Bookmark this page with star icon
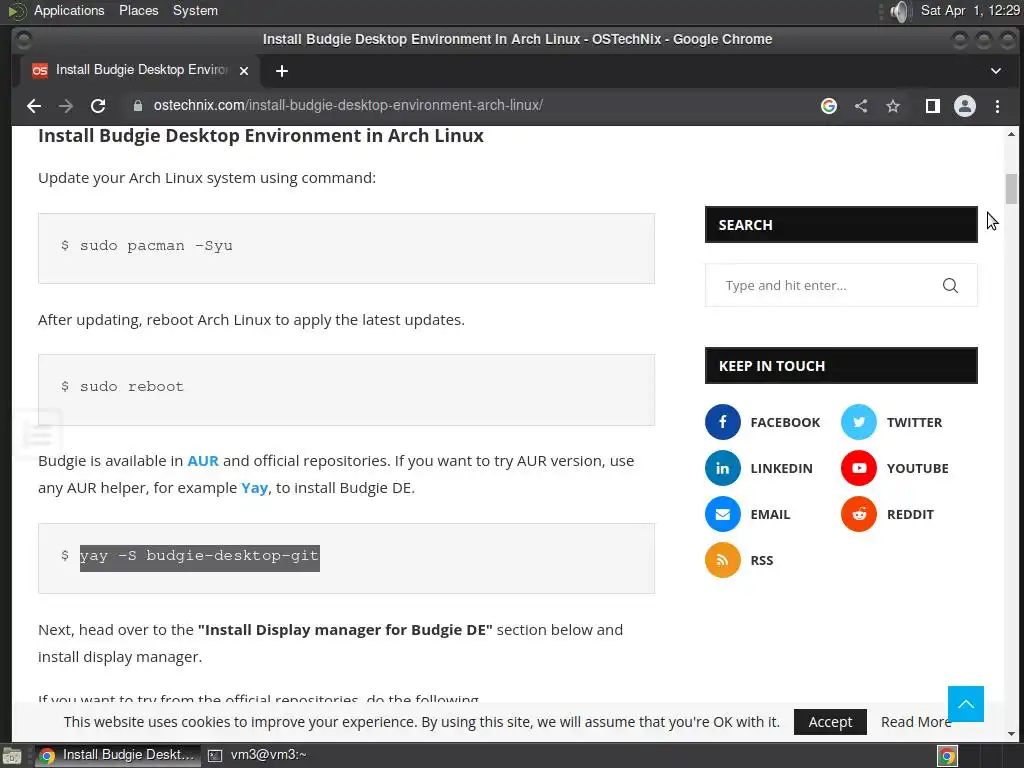The height and width of the screenshot is (768, 1024). coord(893,106)
